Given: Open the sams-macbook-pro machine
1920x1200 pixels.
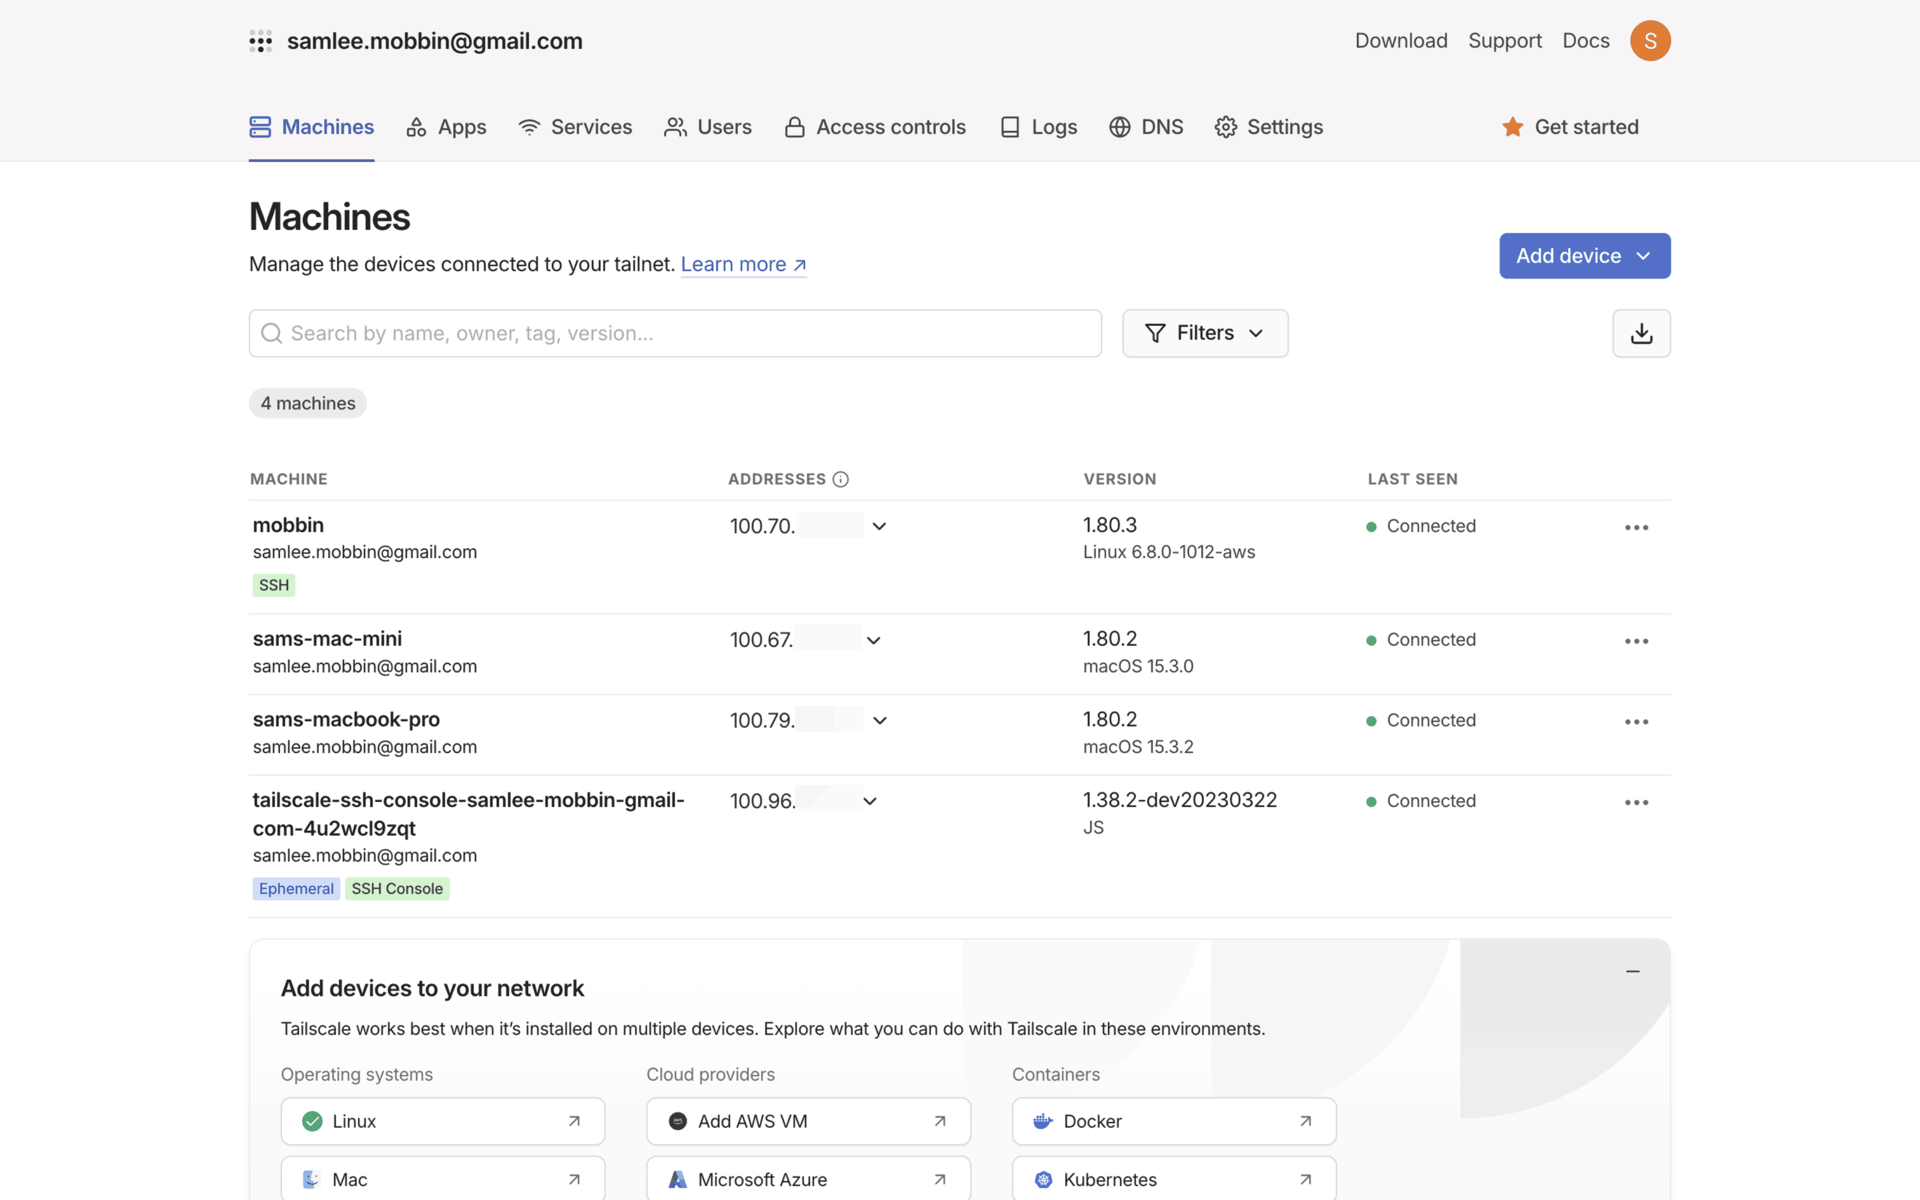Looking at the screenshot, I should coord(346,720).
